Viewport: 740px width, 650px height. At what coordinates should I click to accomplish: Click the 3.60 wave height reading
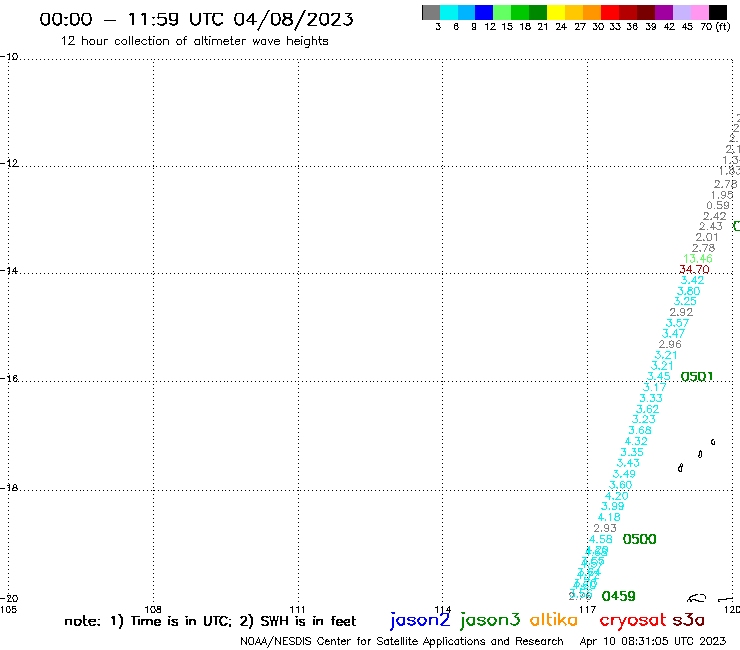[621, 485]
